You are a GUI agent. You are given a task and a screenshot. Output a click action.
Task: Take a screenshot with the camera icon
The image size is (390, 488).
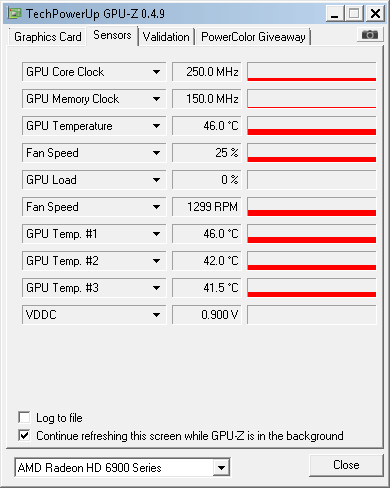370,35
